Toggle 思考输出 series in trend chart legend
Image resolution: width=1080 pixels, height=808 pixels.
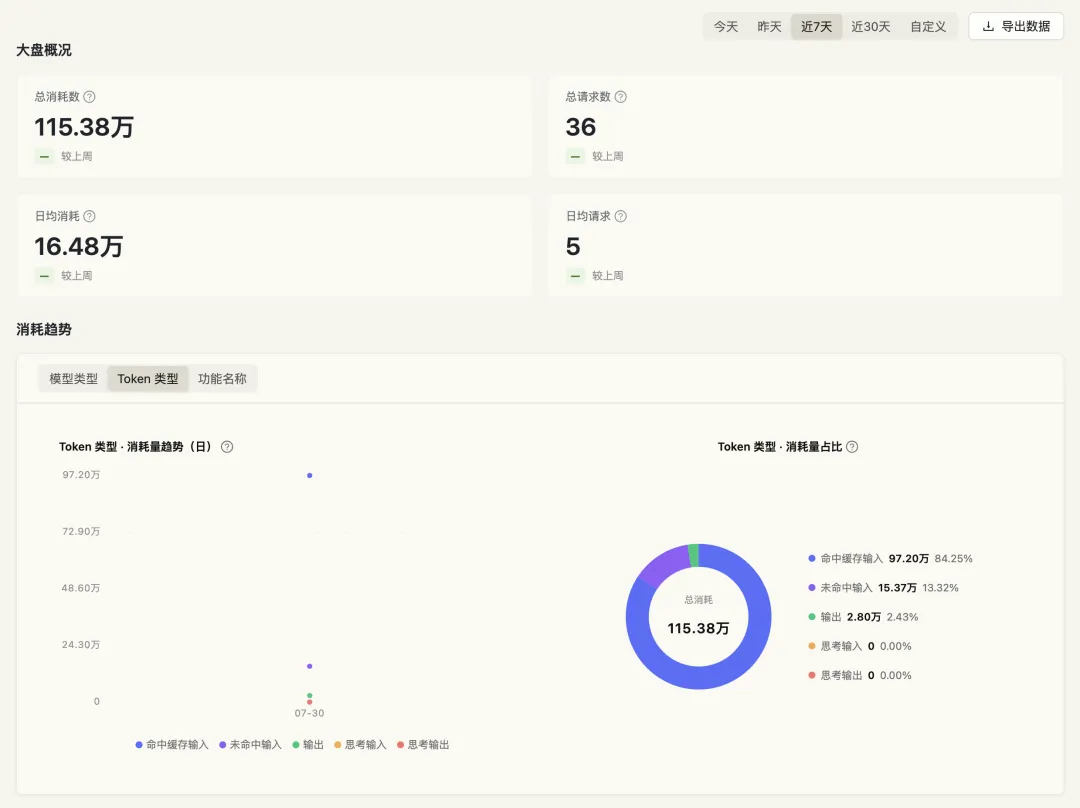pos(423,745)
